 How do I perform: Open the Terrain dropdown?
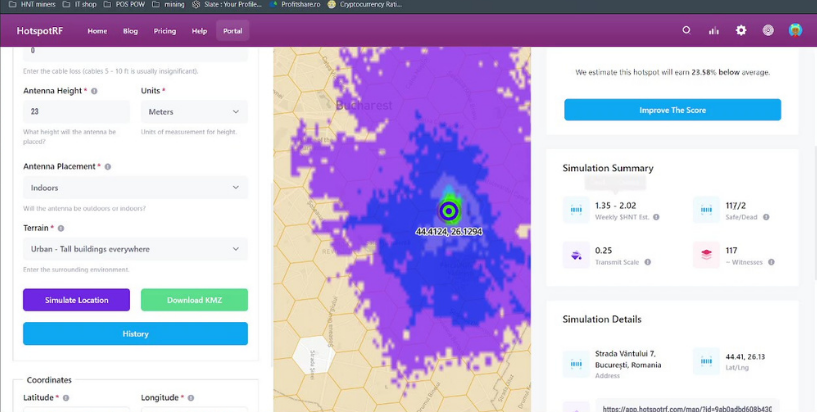pos(135,249)
